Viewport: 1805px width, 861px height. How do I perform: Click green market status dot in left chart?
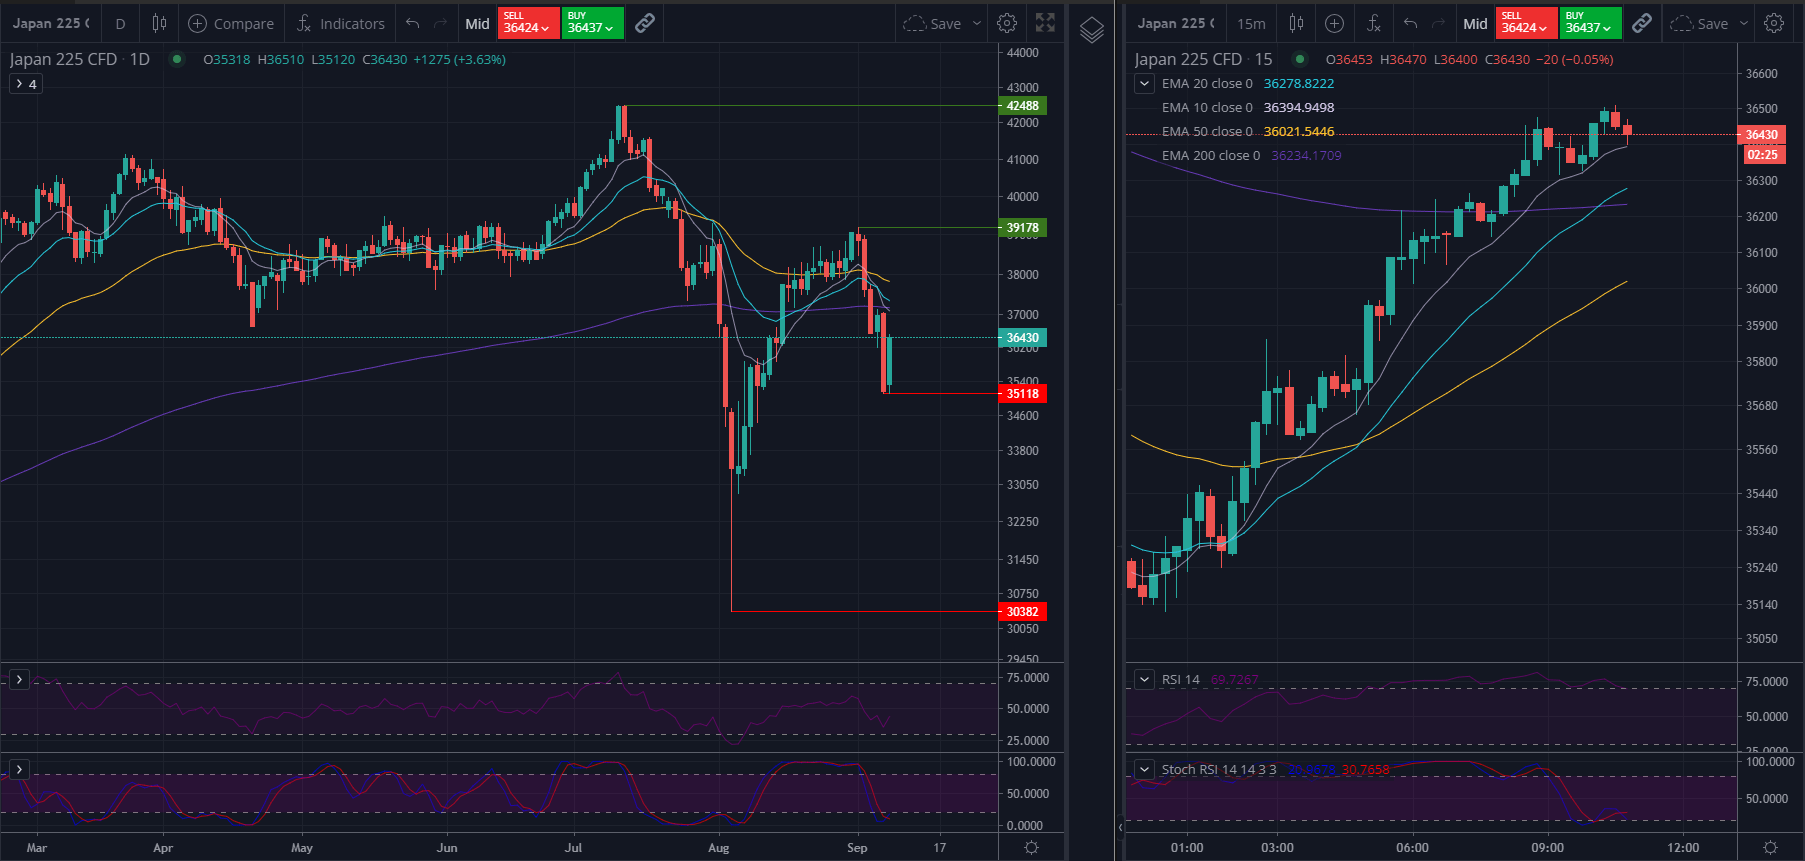[177, 59]
